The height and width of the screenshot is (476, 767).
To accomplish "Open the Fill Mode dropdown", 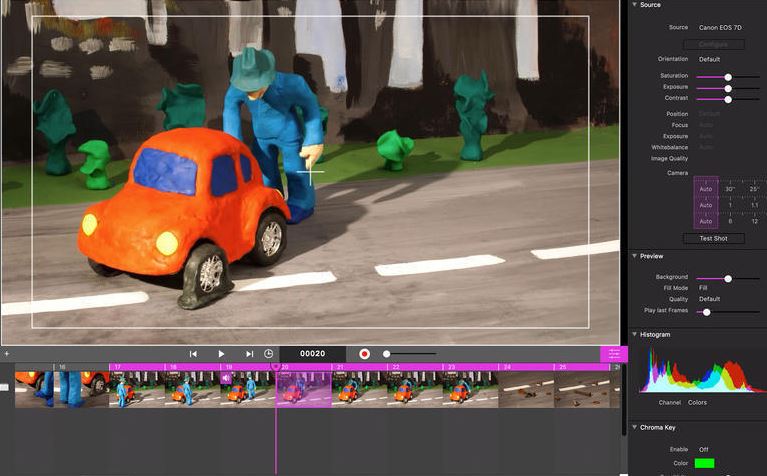I will 703,288.
